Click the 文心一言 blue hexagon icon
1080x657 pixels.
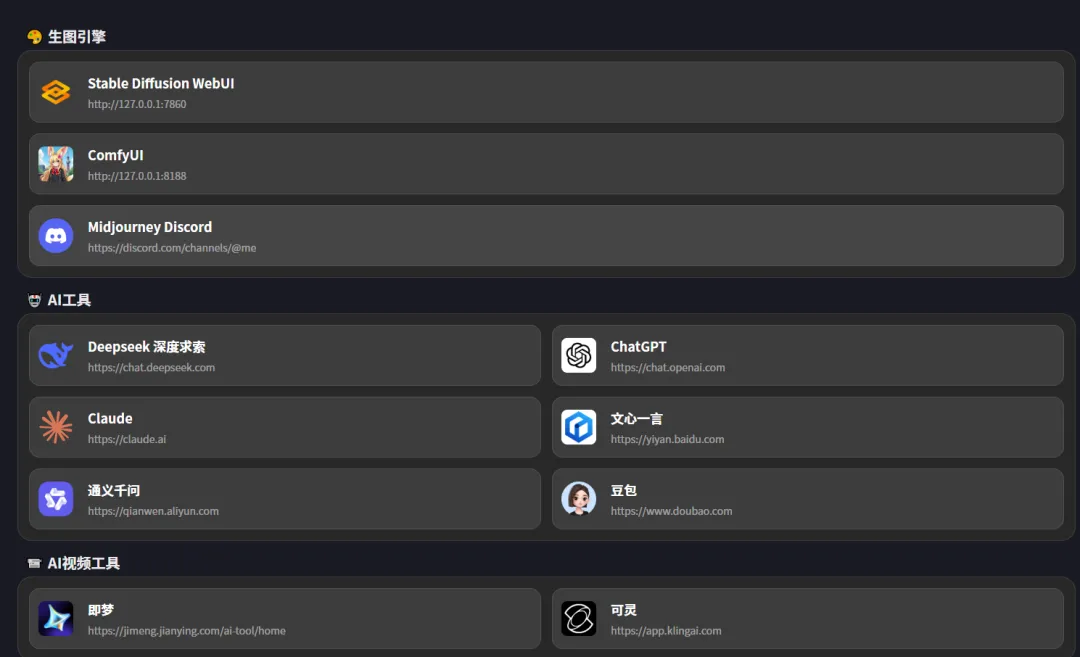click(x=579, y=427)
